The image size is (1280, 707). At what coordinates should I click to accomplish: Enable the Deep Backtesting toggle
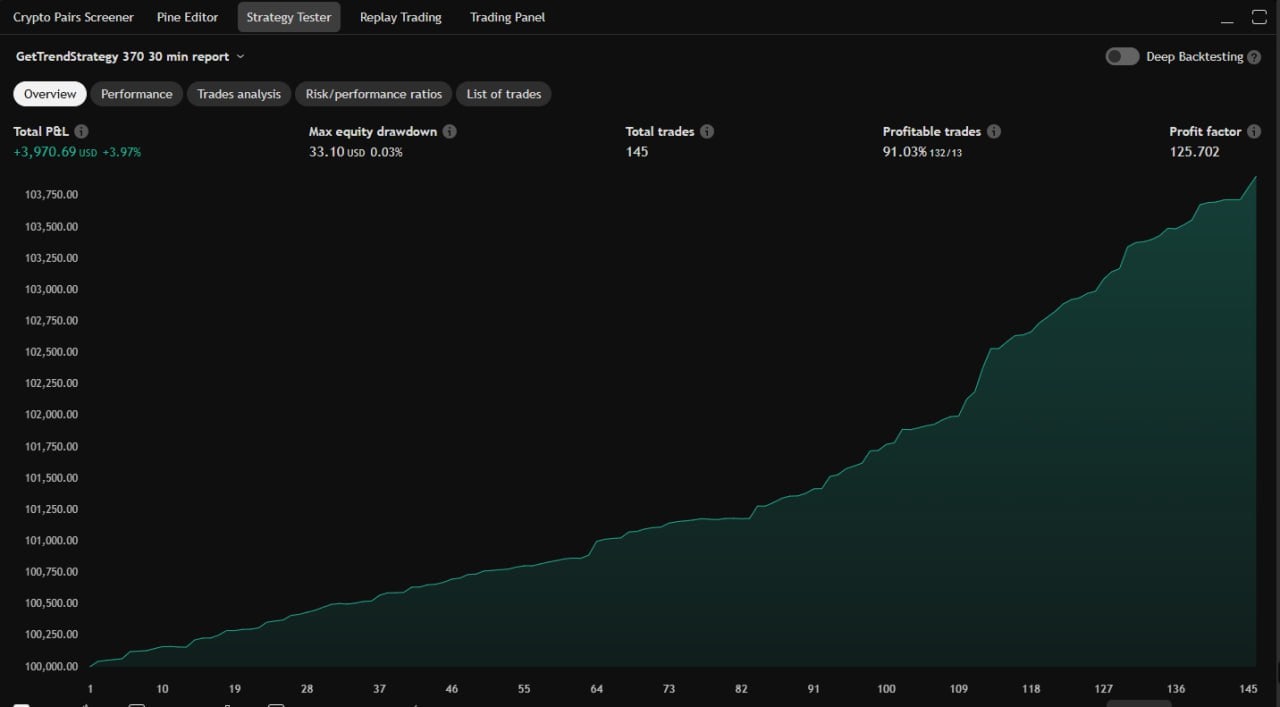click(x=1122, y=57)
